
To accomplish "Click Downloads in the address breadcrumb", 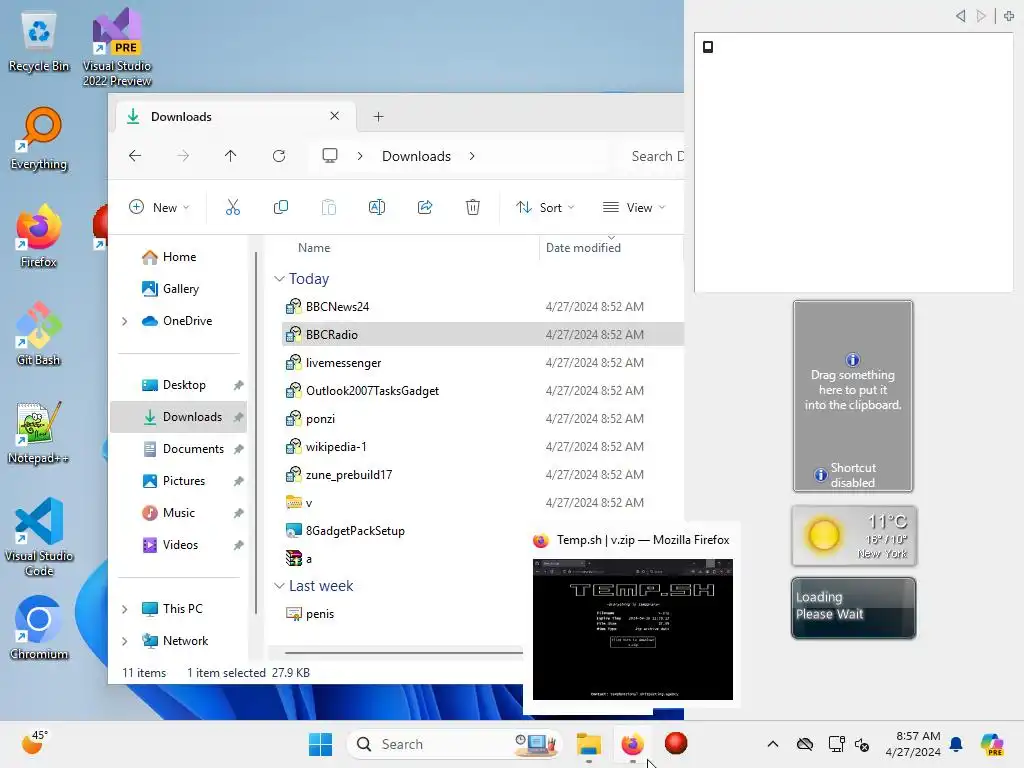I will point(416,156).
